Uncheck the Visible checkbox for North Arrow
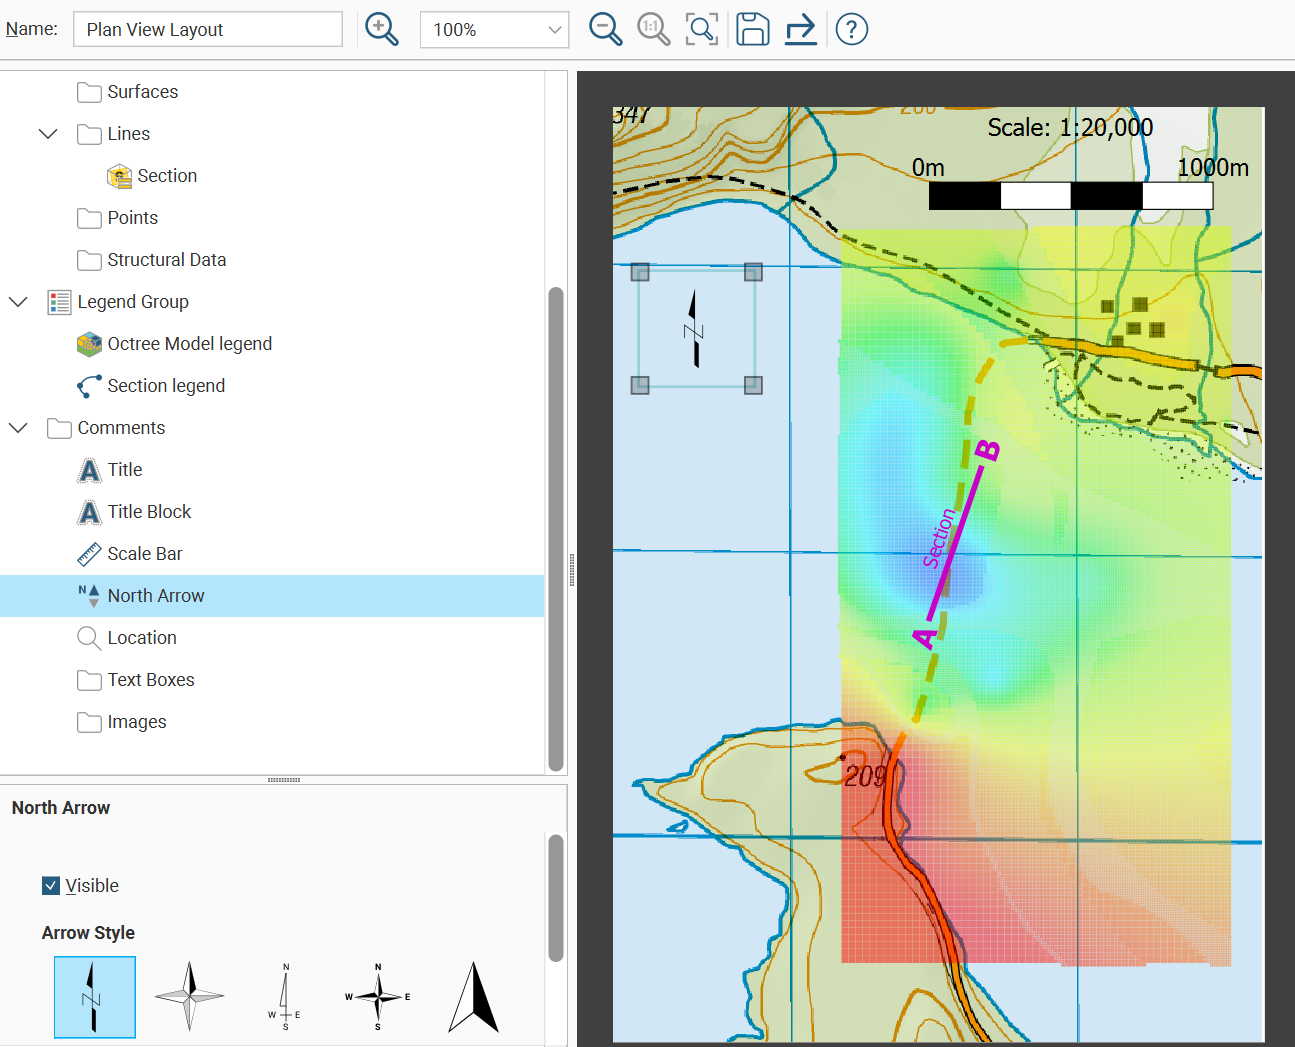The width and height of the screenshot is (1295, 1047). point(51,885)
